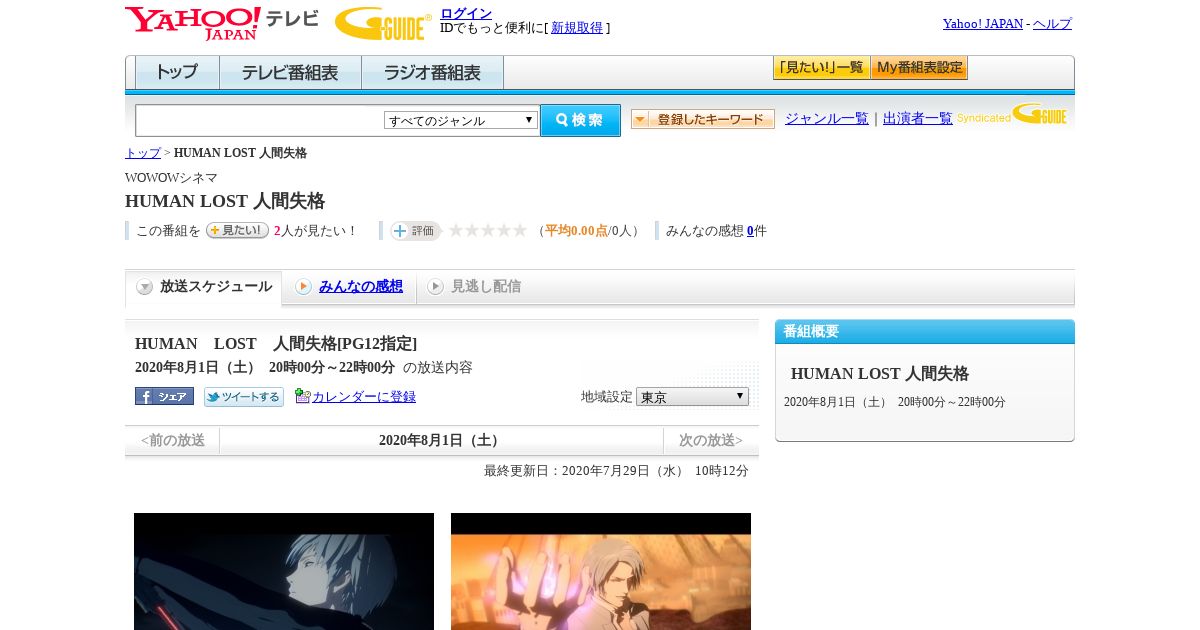Open the トップ navigation tab
This screenshot has width=1200, height=630.
[177, 73]
